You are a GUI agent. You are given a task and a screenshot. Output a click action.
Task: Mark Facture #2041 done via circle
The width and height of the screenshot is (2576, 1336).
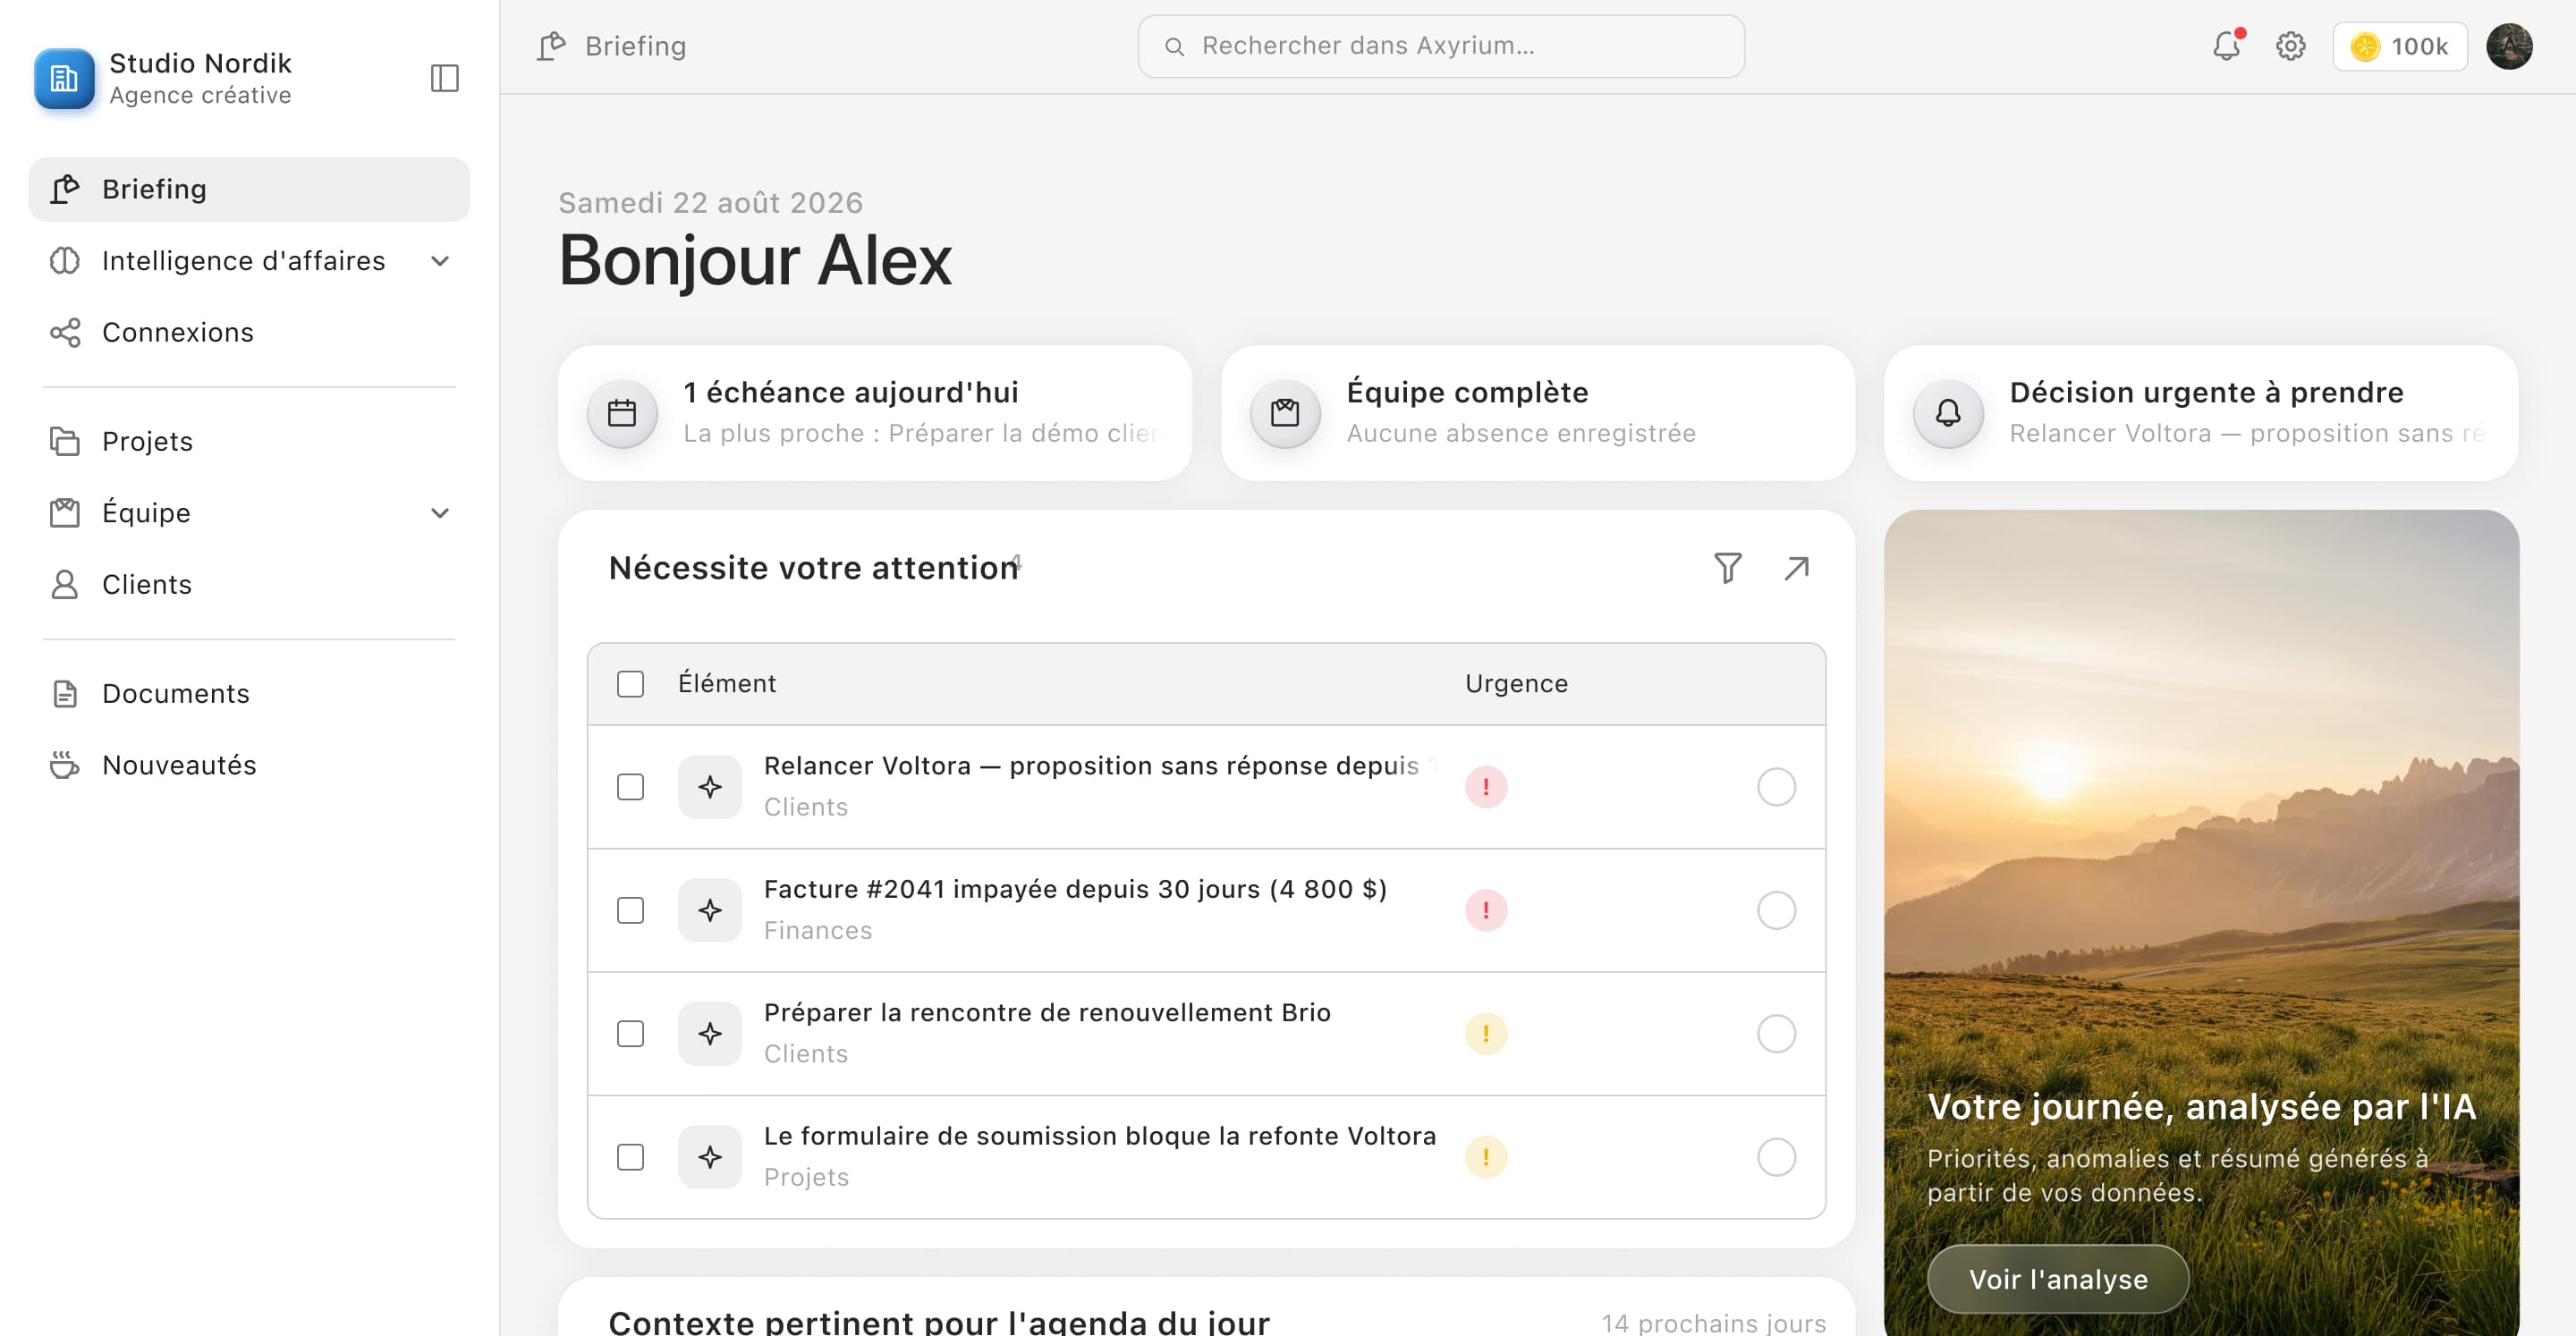[x=1776, y=910]
